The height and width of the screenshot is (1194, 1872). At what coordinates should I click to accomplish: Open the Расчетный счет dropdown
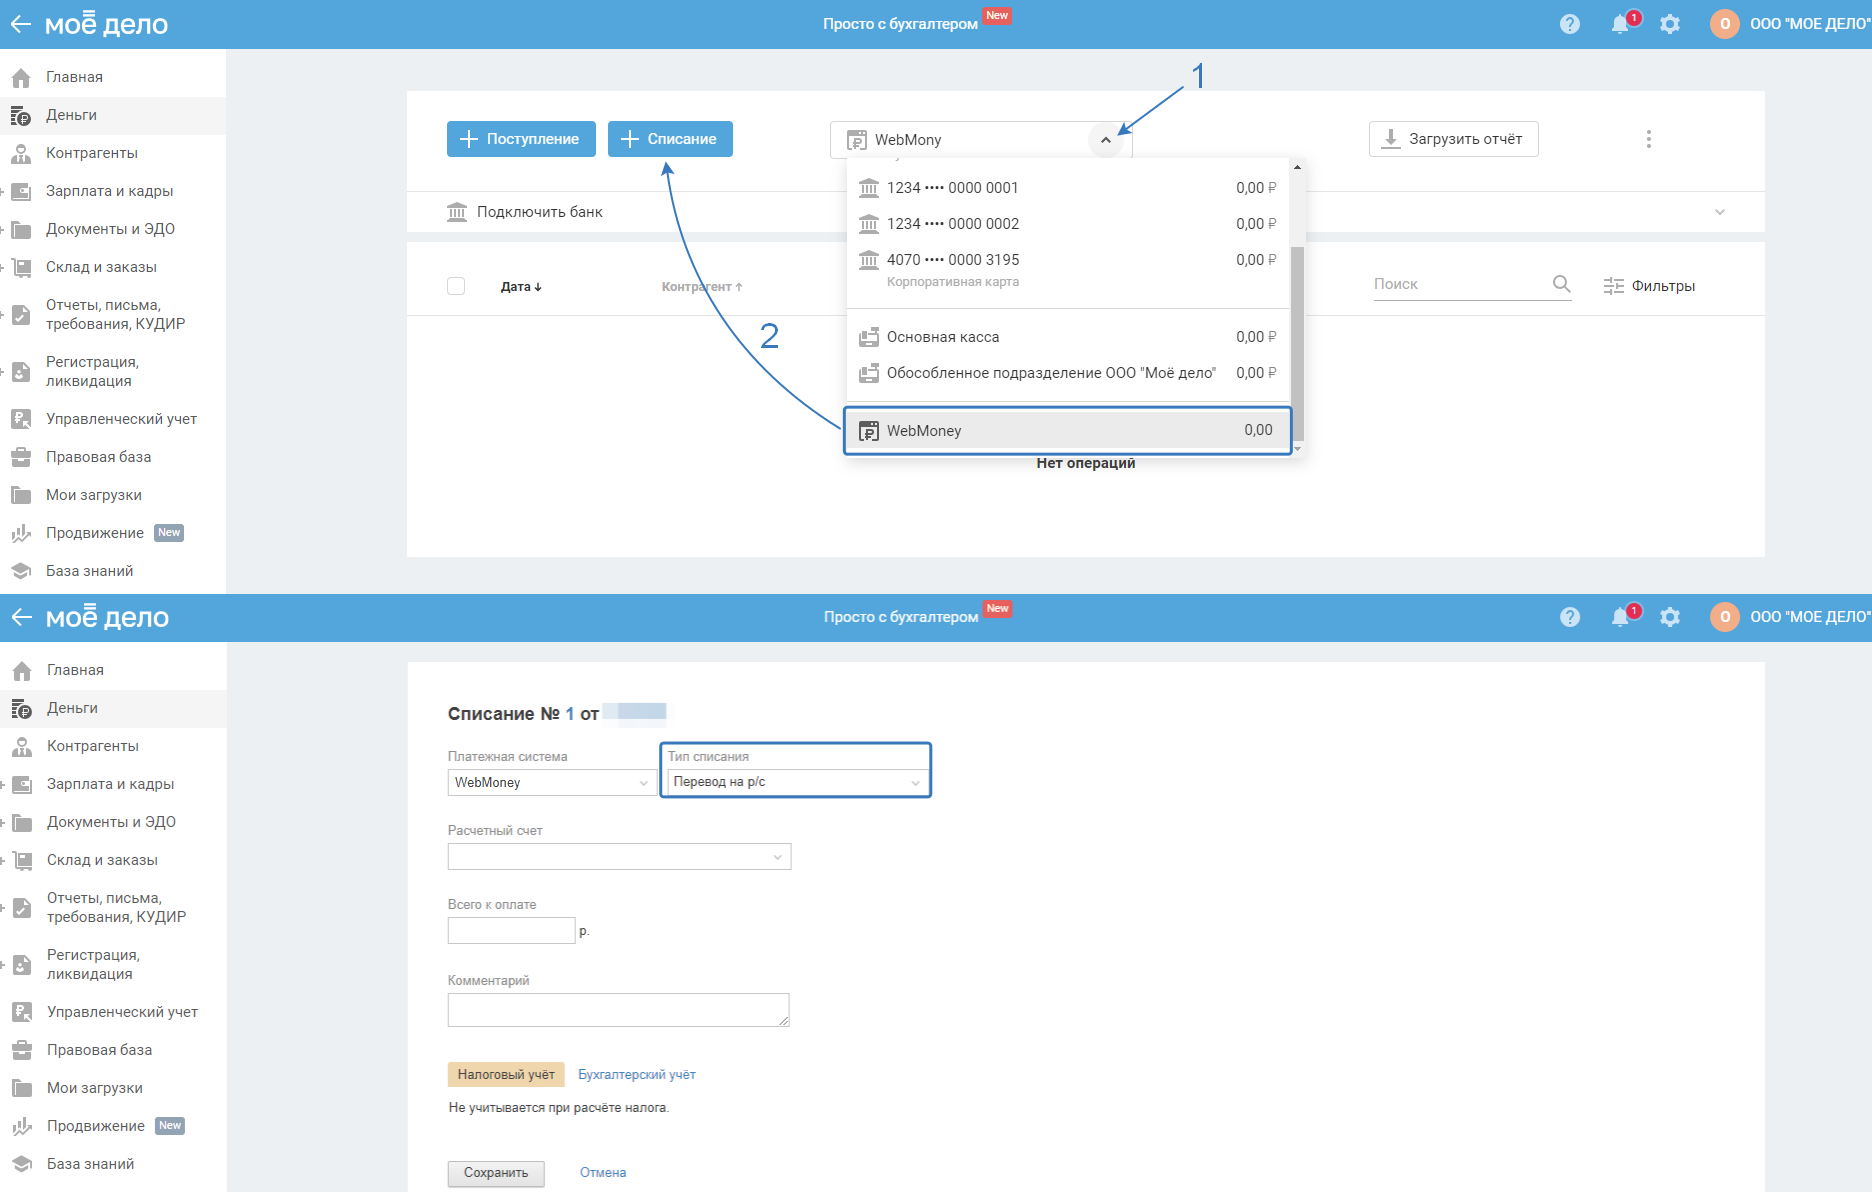(619, 857)
